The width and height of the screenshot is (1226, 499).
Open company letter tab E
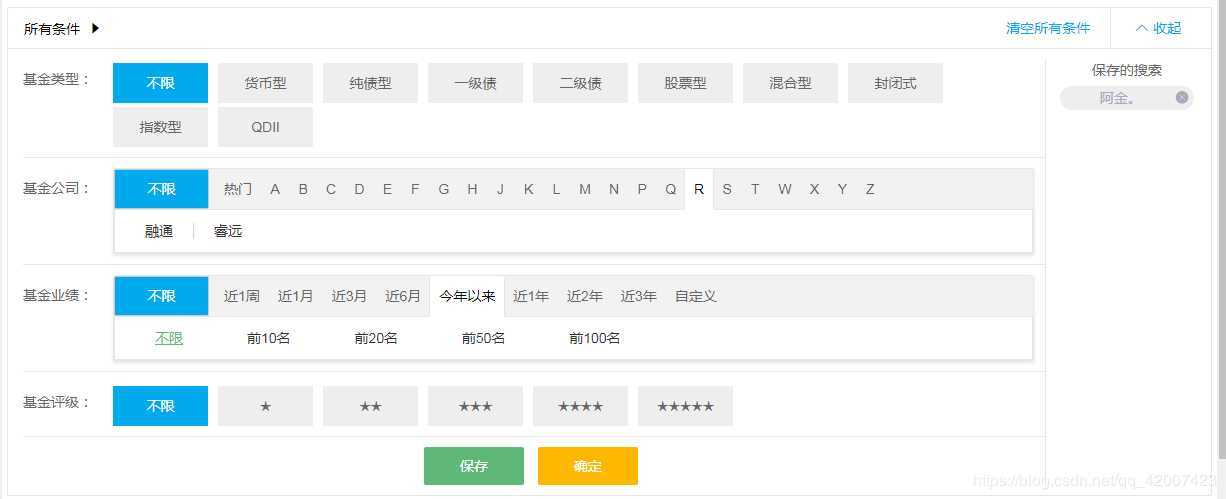click(x=387, y=189)
